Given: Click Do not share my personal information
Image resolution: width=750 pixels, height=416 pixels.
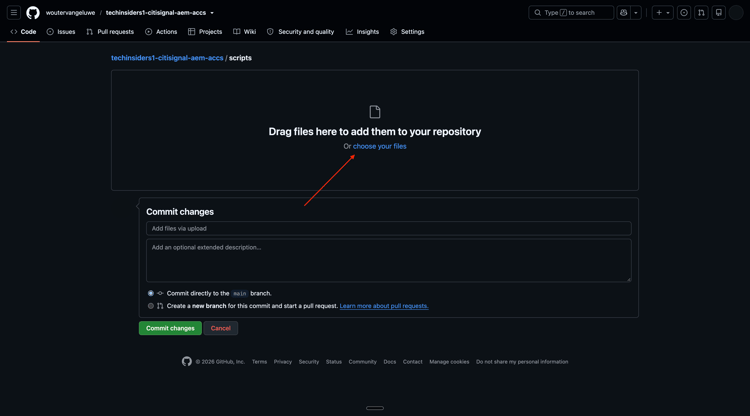Looking at the screenshot, I should point(522,362).
